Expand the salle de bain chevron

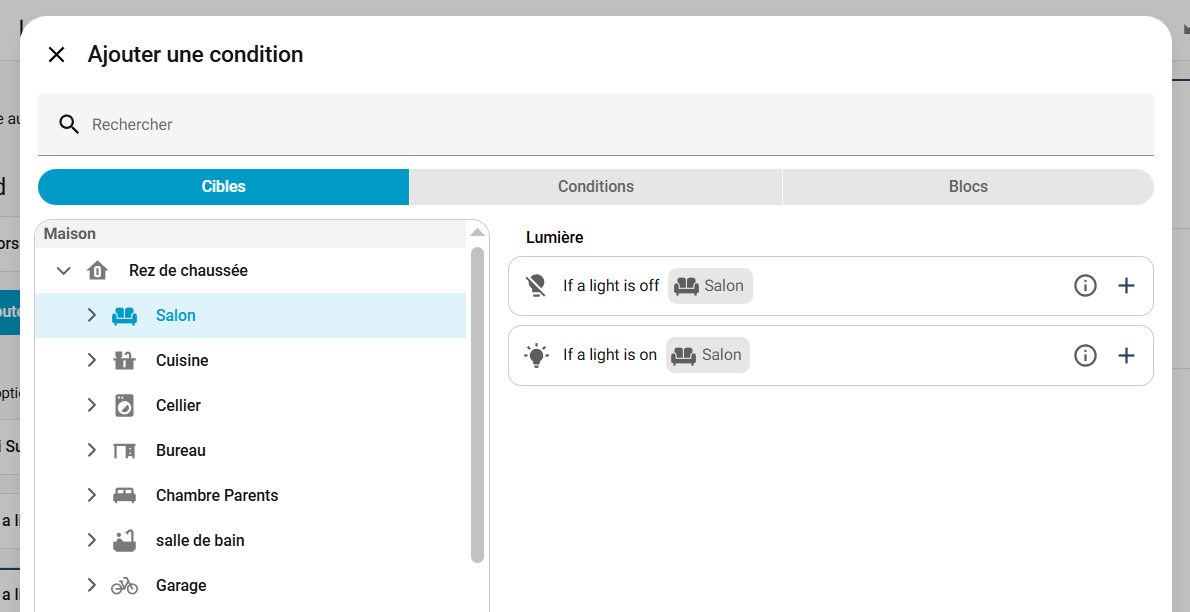pyautogui.click(x=92, y=541)
